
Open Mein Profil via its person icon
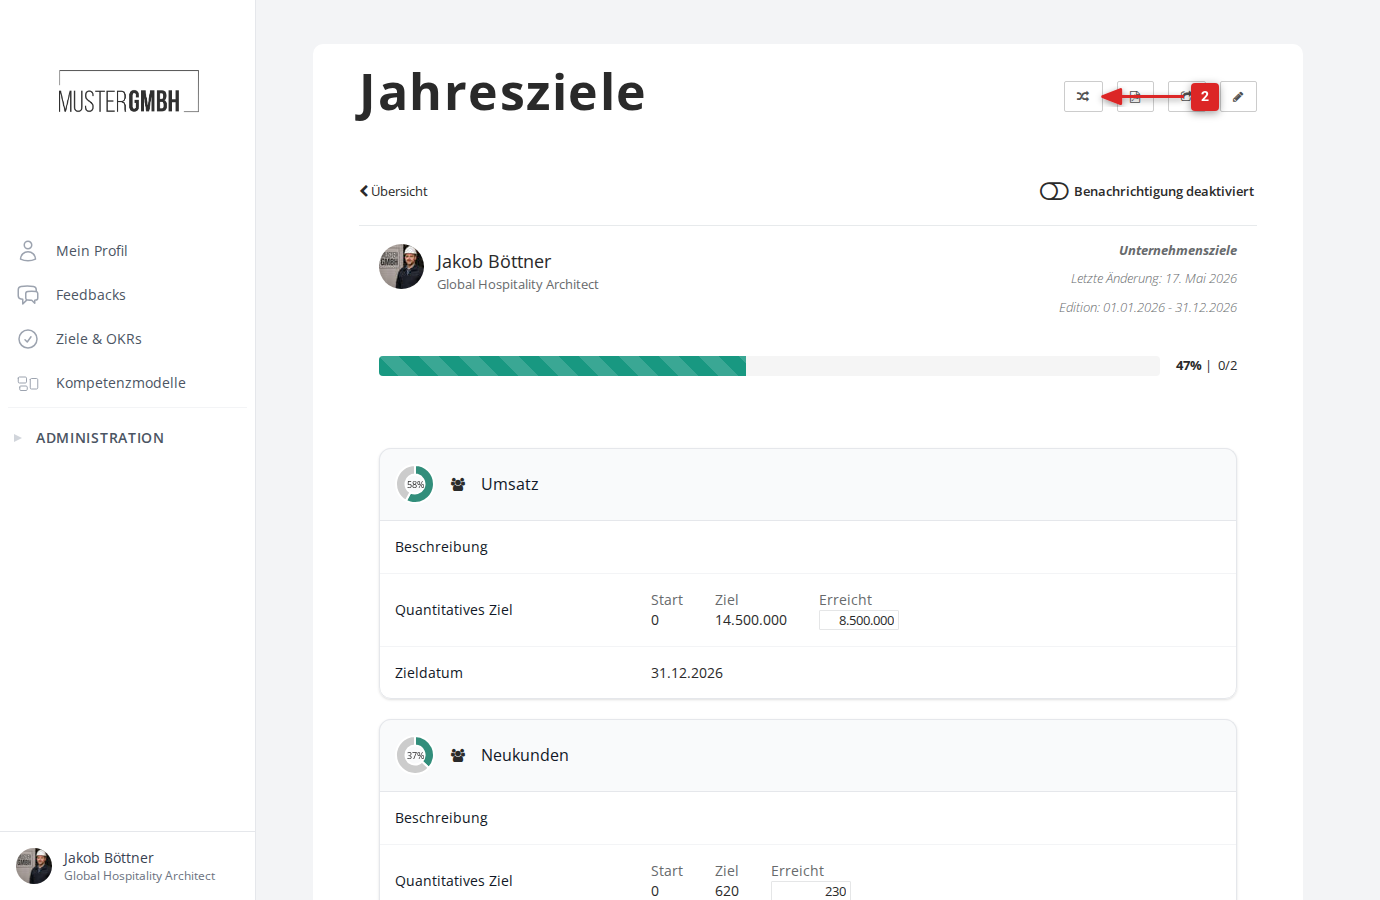click(x=28, y=250)
